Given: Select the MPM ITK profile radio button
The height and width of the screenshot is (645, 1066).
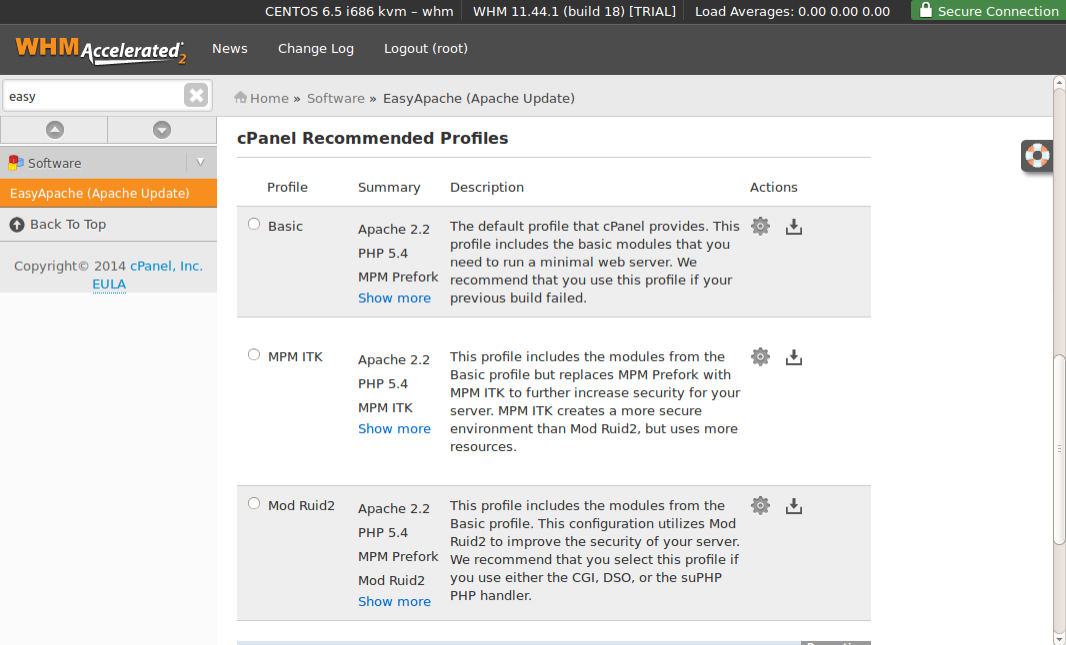Looking at the screenshot, I should pyautogui.click(x=254, y=355).
